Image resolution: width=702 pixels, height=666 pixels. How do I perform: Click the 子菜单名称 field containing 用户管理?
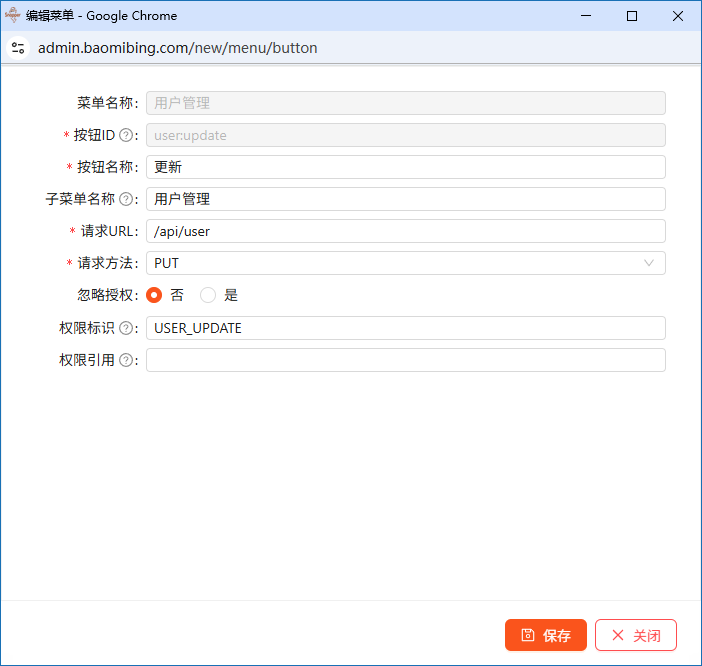pyautogui.click(x=405, y=199)
